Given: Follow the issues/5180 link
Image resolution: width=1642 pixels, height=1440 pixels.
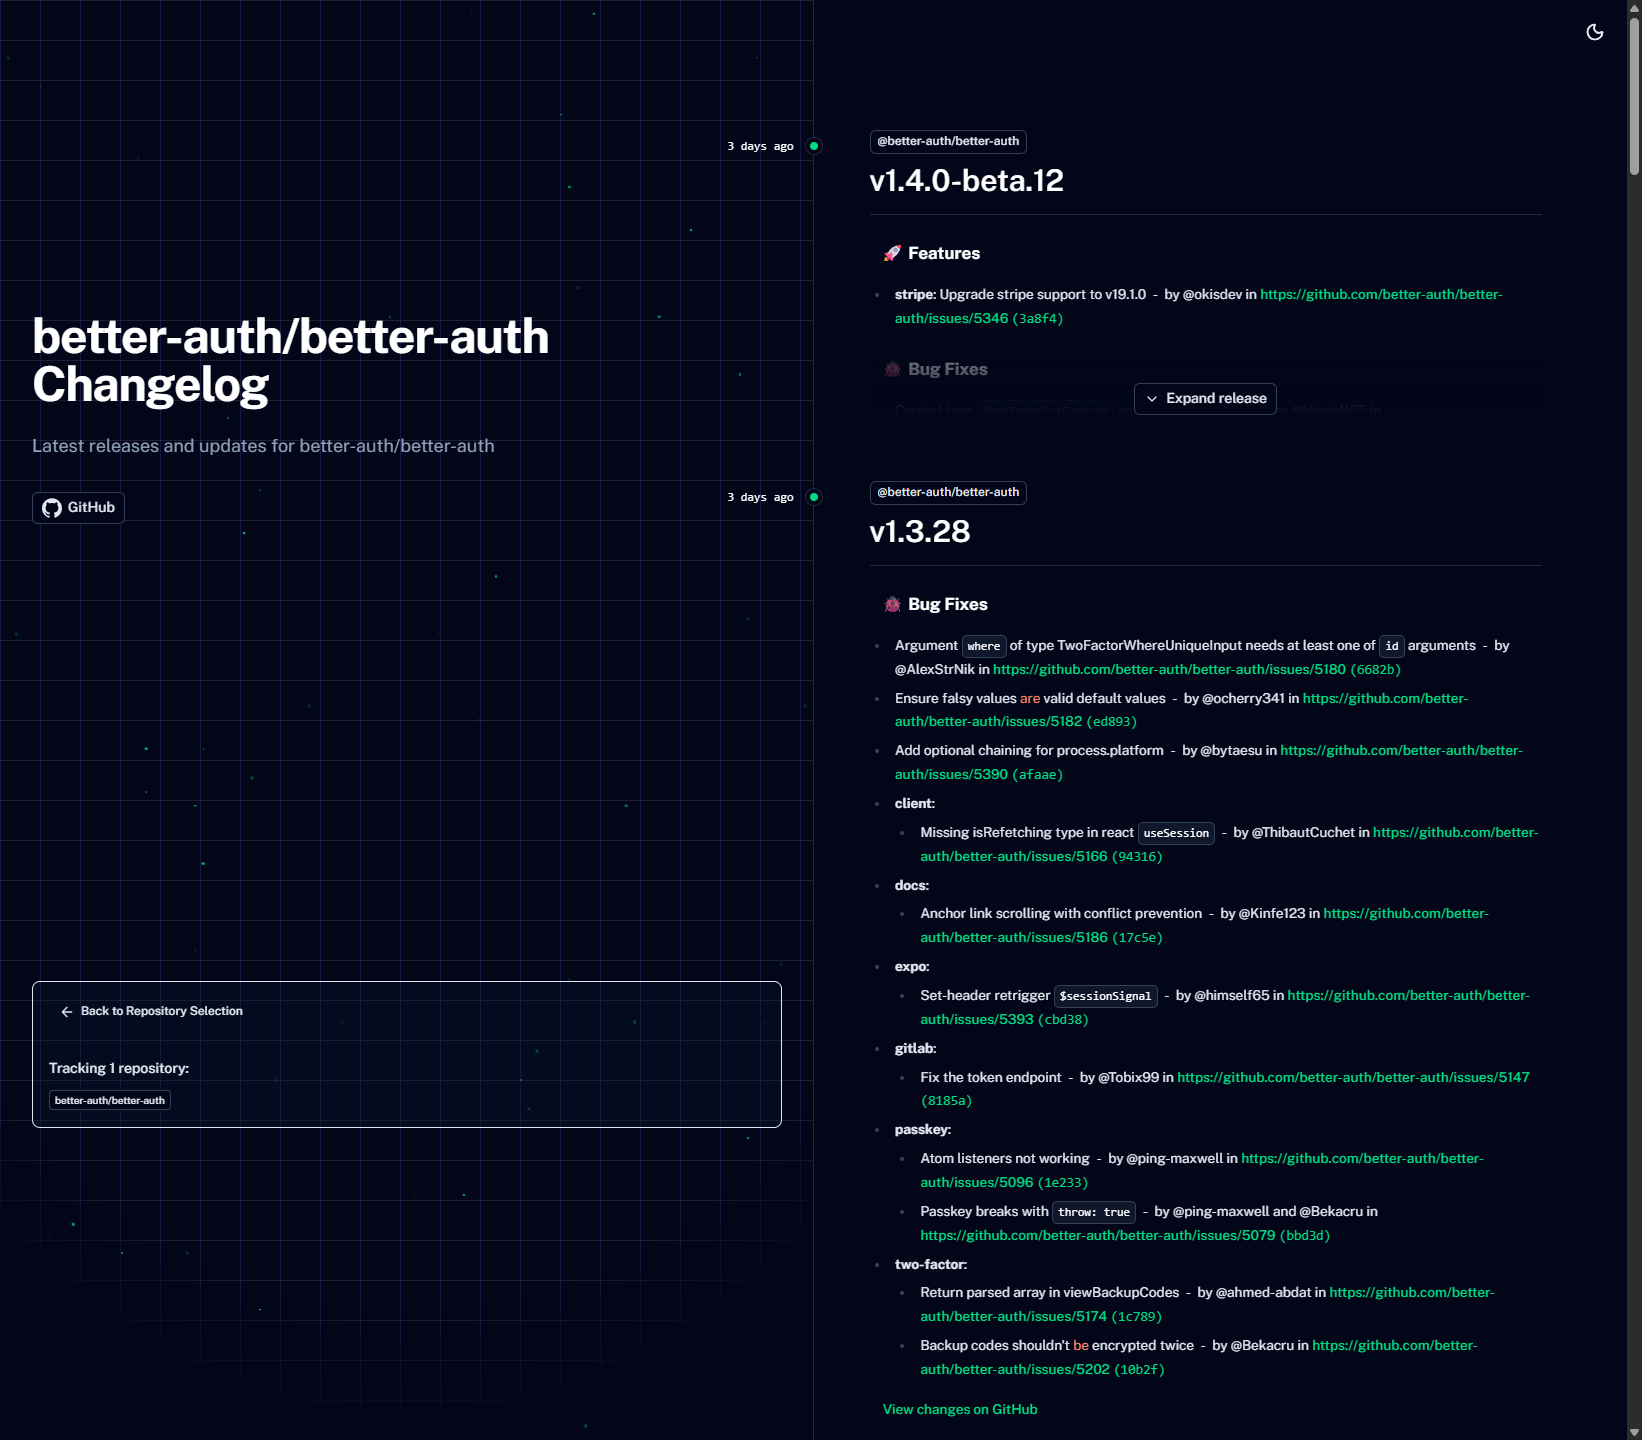Looking at the screenshot, I should tap(1168, 669).
